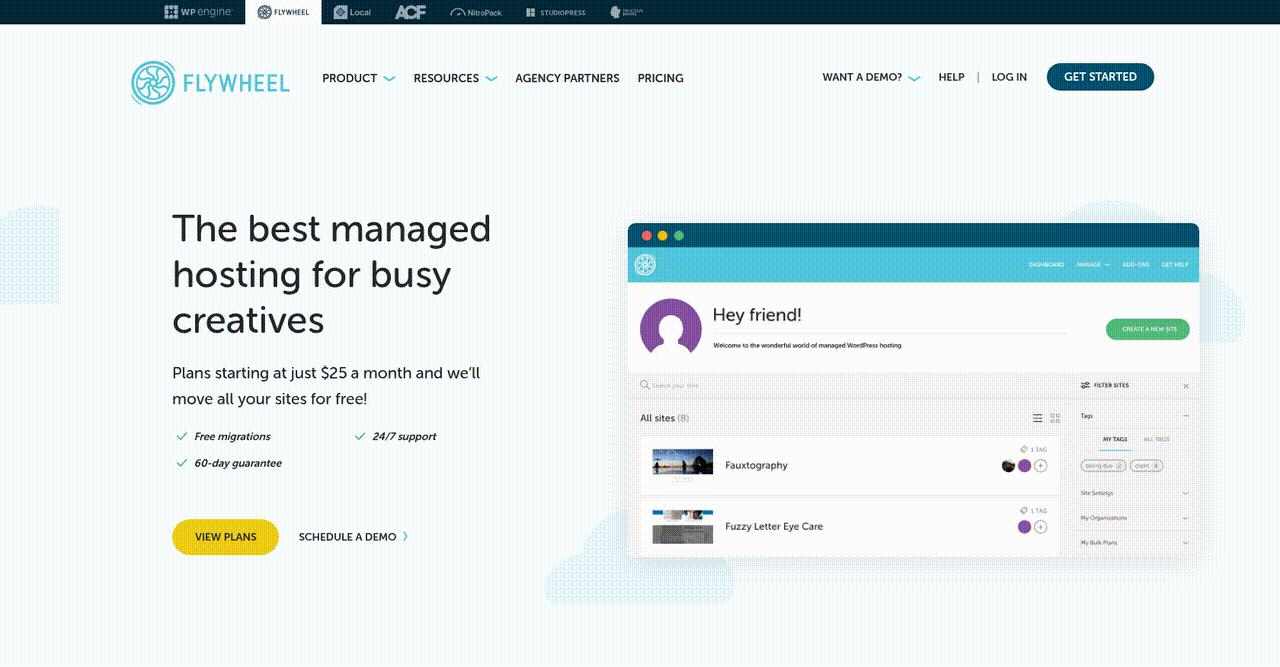Image resolution: width=1280 pixels, height=667 pixels.
Task: Open the NitroPack brand link in top bar
Action: [476, 12]
